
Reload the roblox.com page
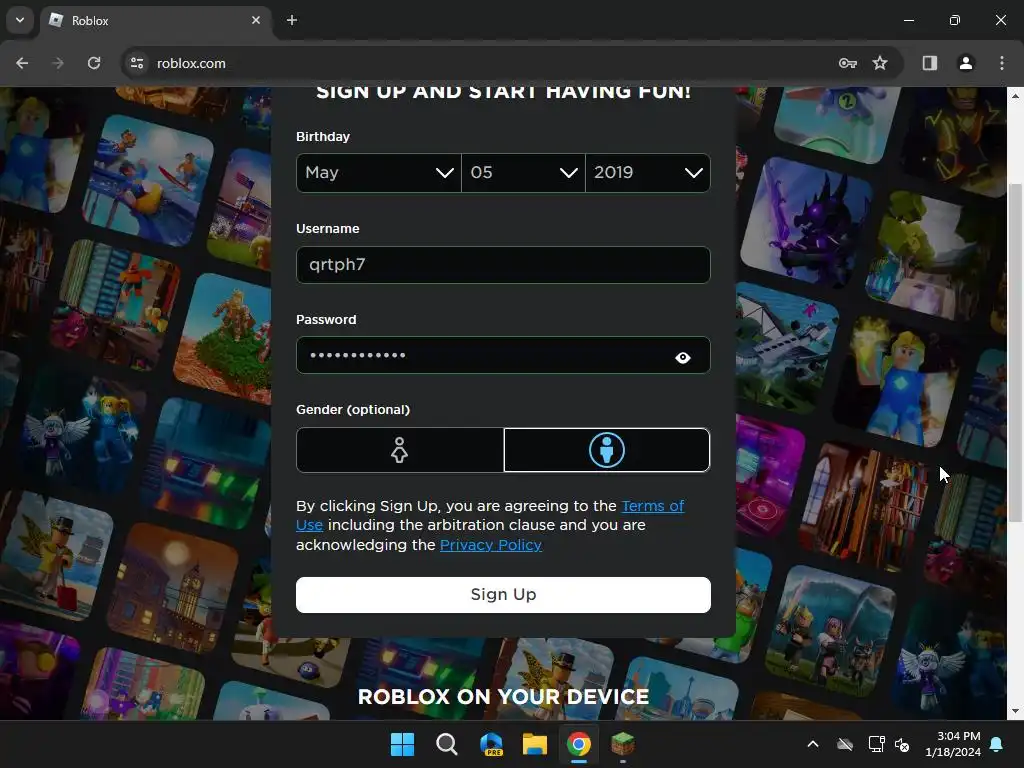click(x=94, y=63)
